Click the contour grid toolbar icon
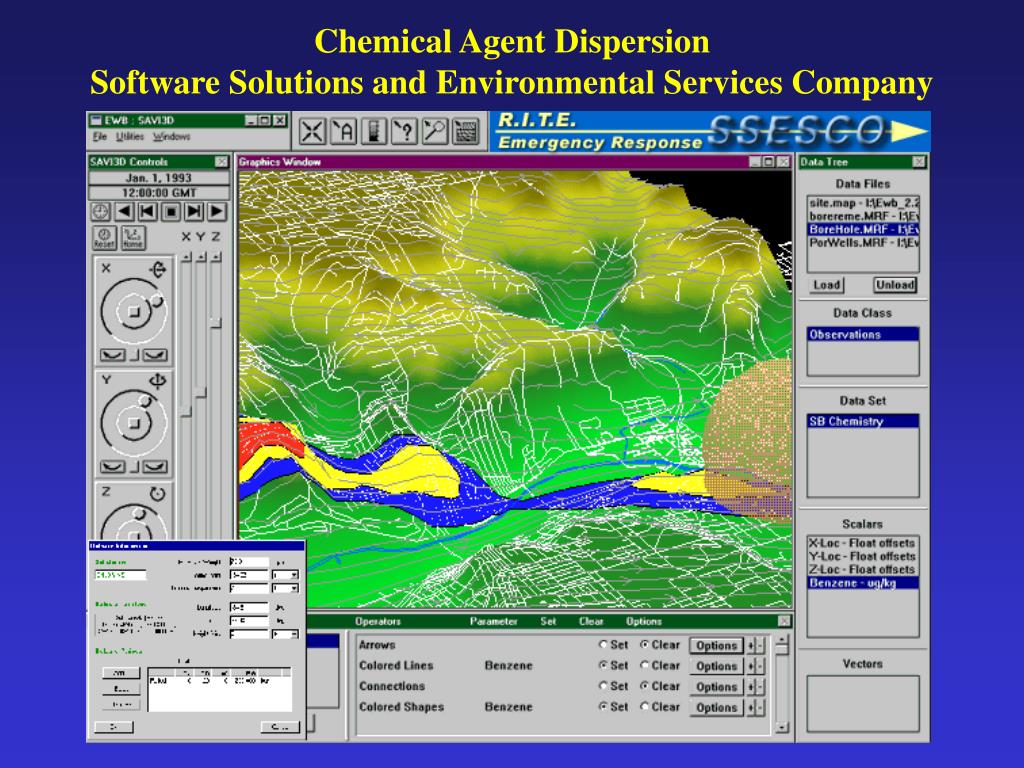 (x=466, y=131)
